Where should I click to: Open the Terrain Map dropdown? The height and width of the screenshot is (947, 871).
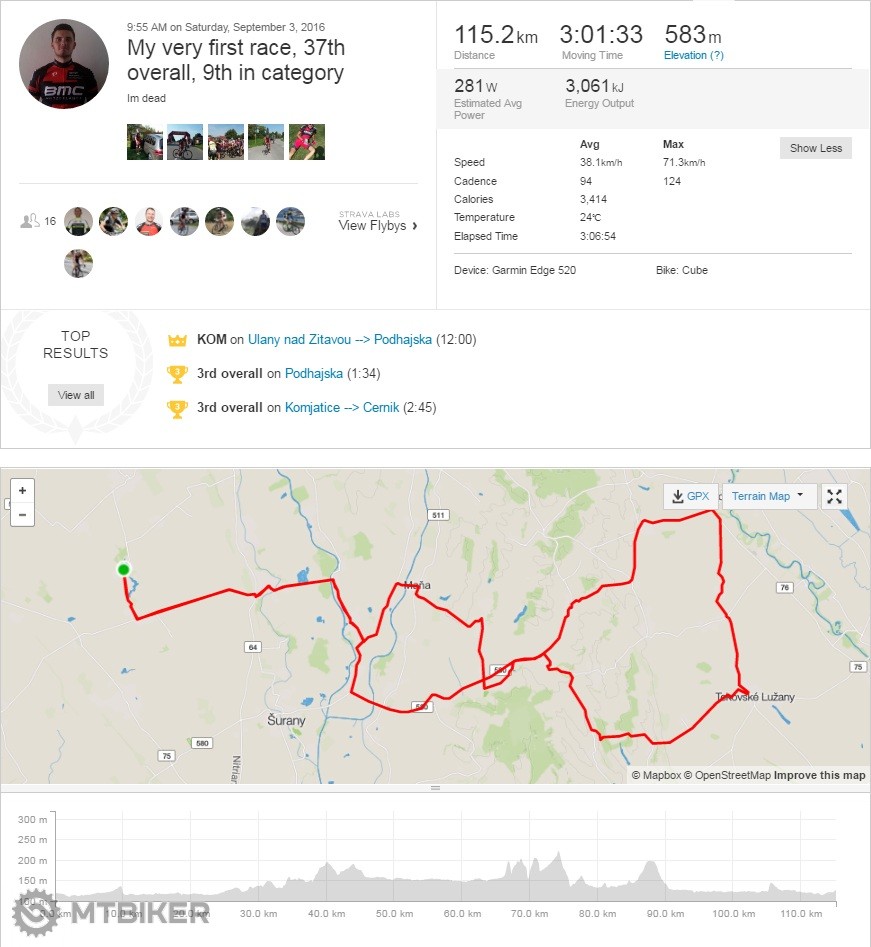click(768, 497)
